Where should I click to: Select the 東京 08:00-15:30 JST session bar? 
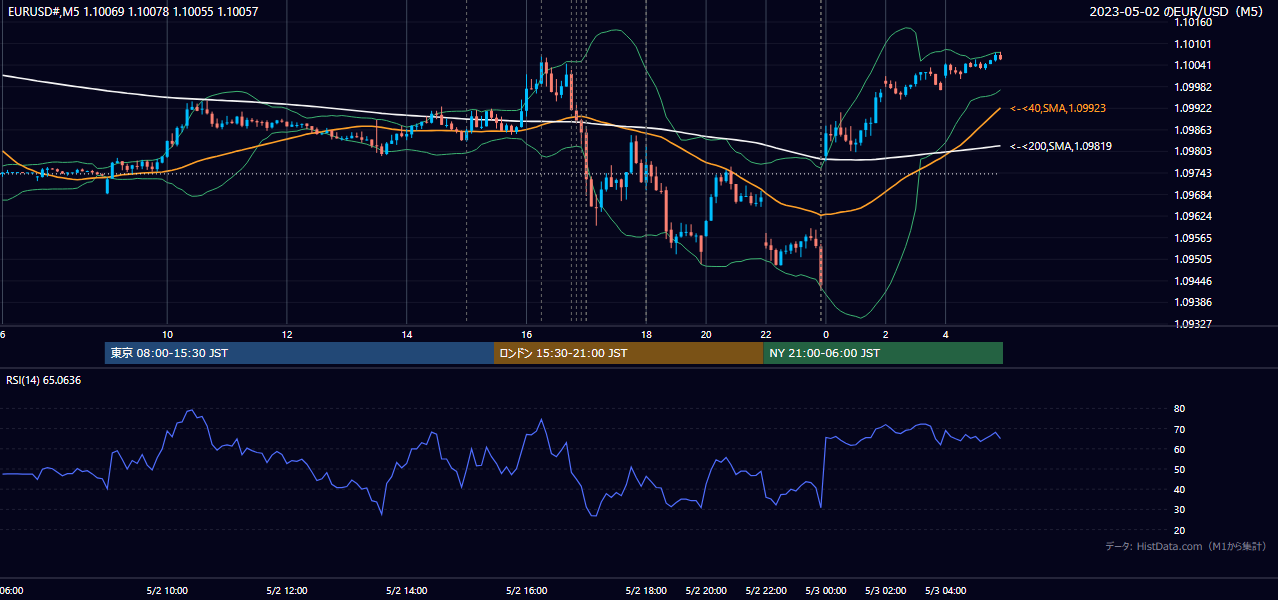click(299, 353)
